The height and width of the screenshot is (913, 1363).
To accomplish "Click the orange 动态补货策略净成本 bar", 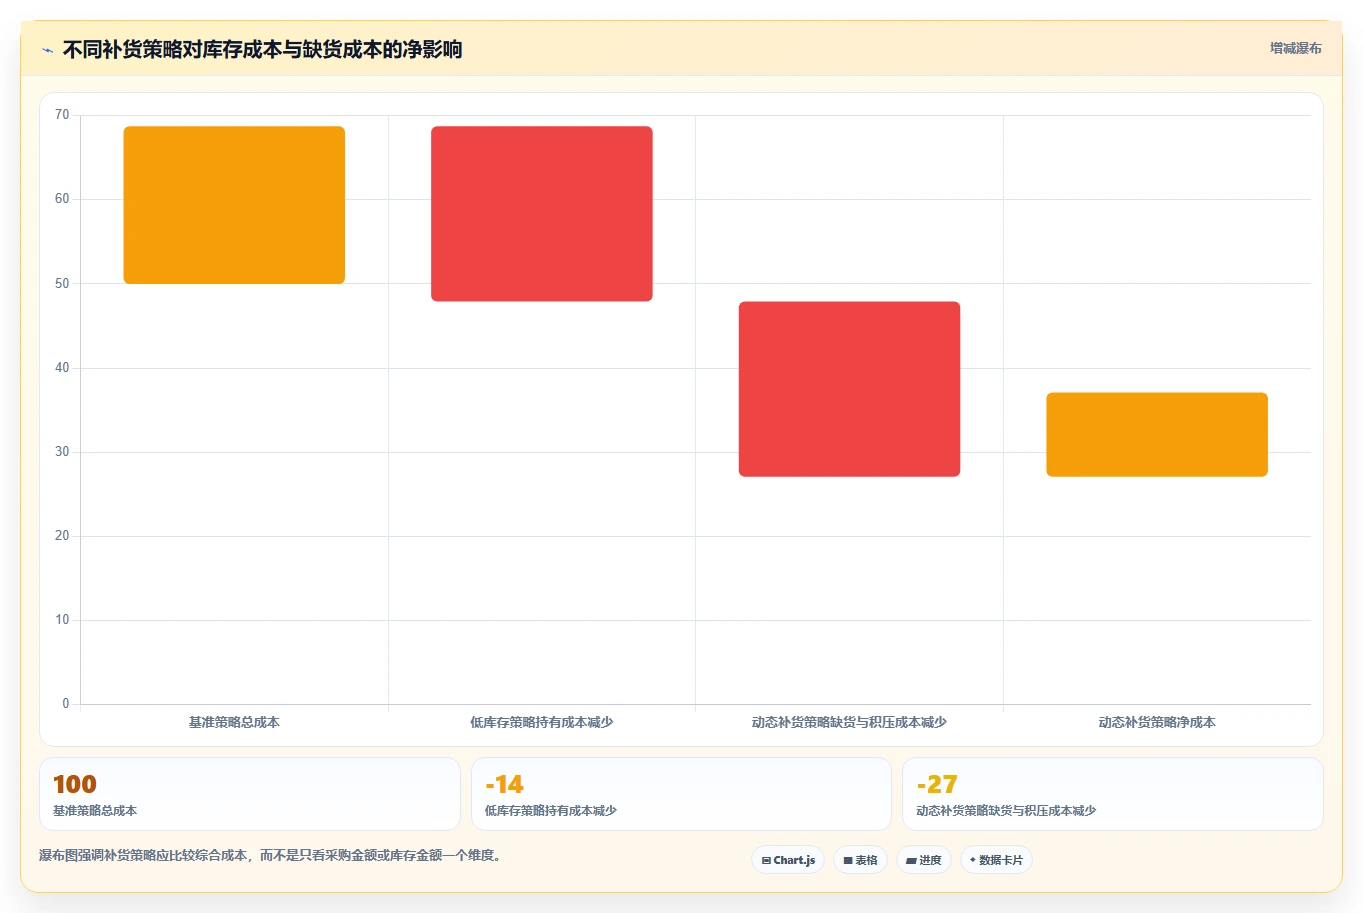I will pos(1157,435).
